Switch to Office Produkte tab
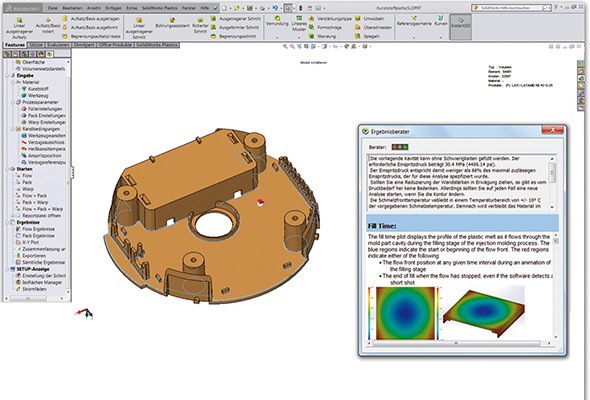The image size is (590, 400). pyautogui.click(x=115, y=45)
